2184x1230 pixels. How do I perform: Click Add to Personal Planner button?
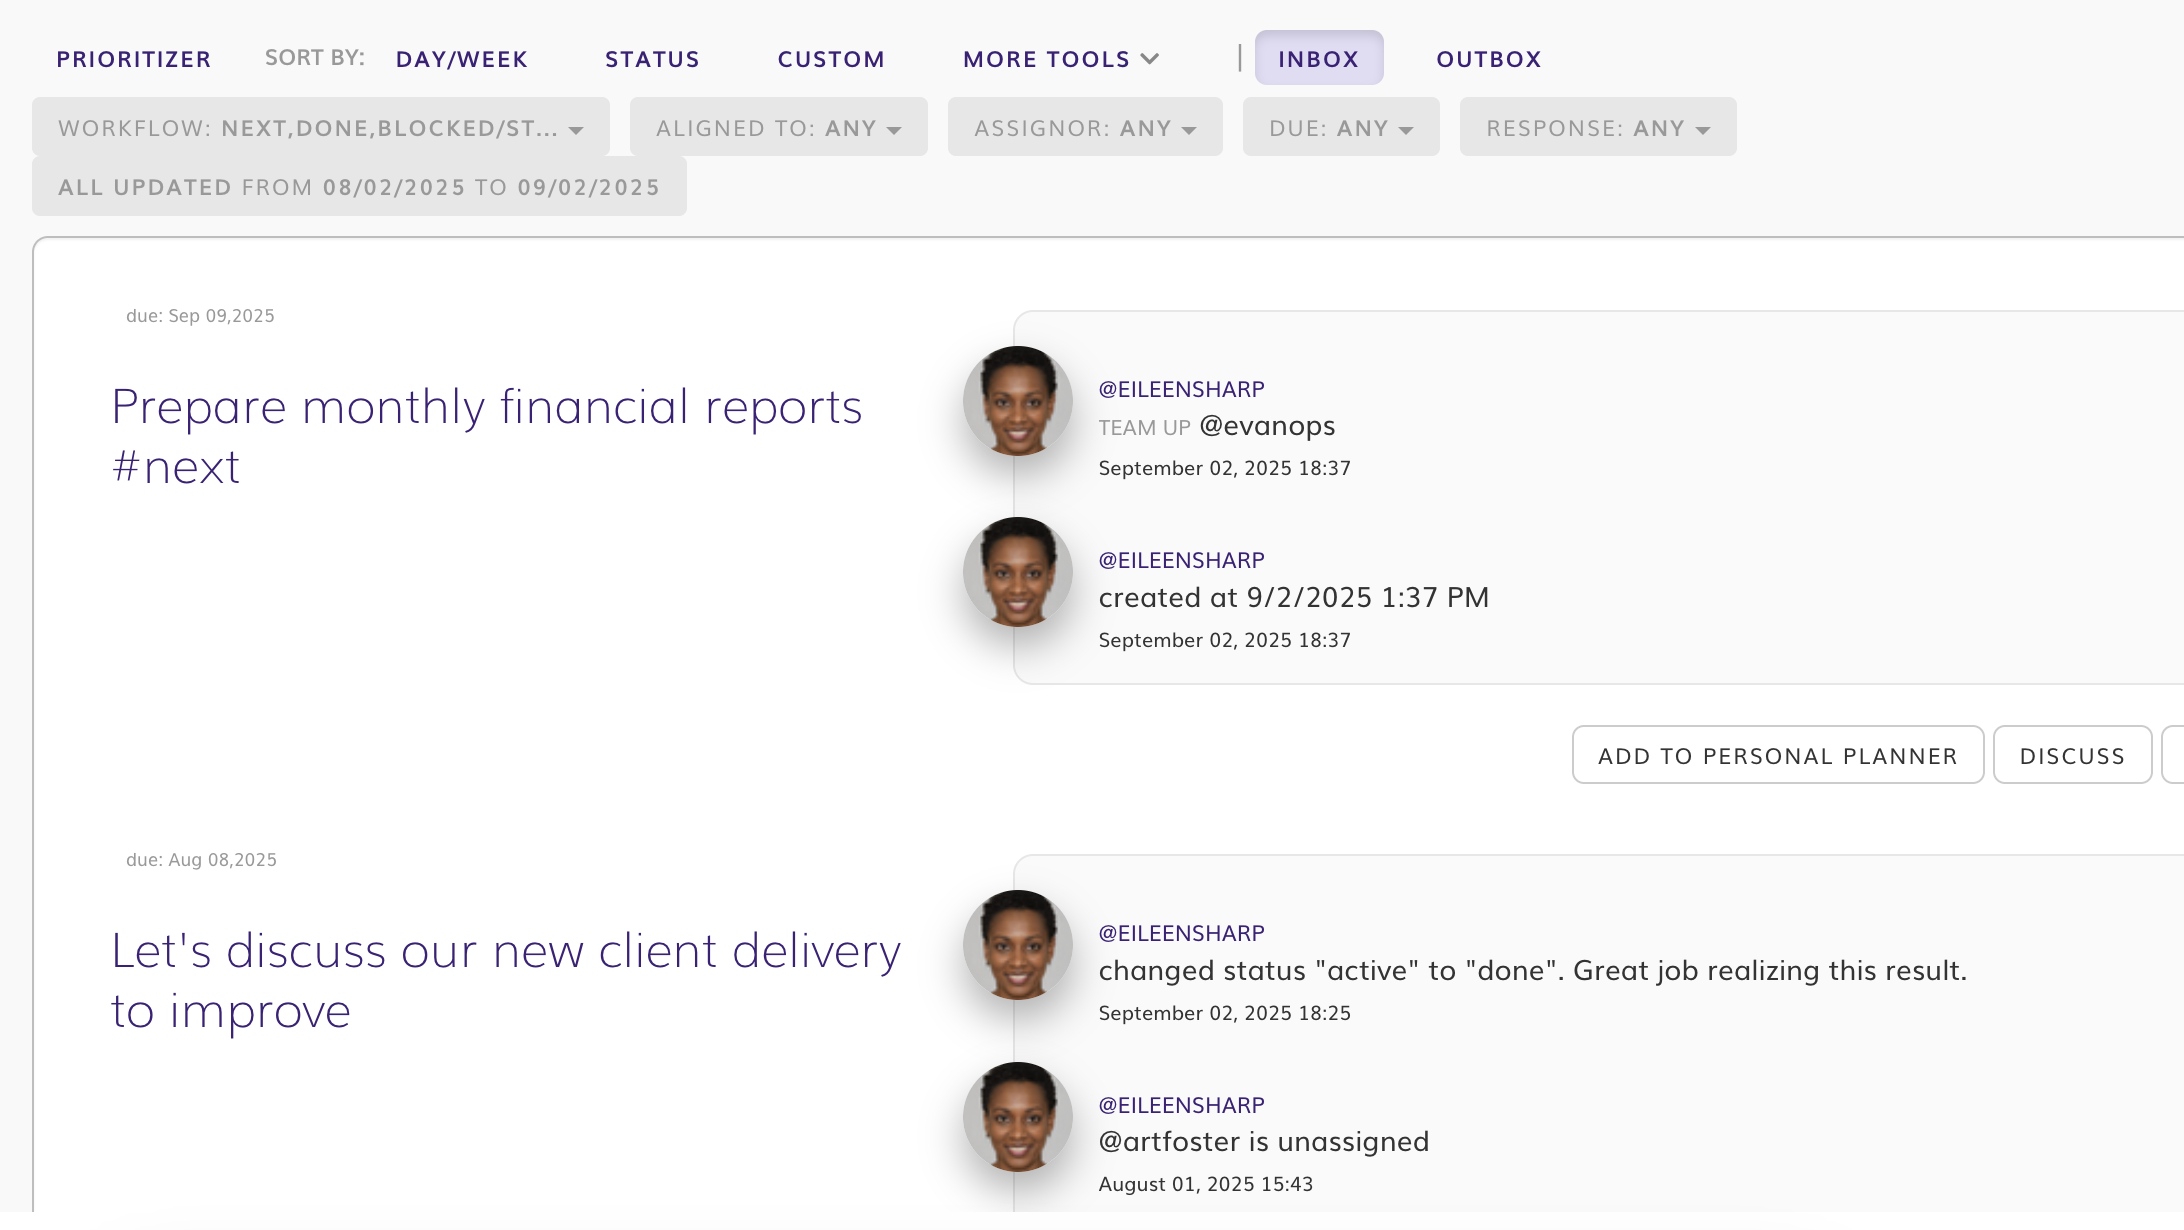tap(1777, 756)
